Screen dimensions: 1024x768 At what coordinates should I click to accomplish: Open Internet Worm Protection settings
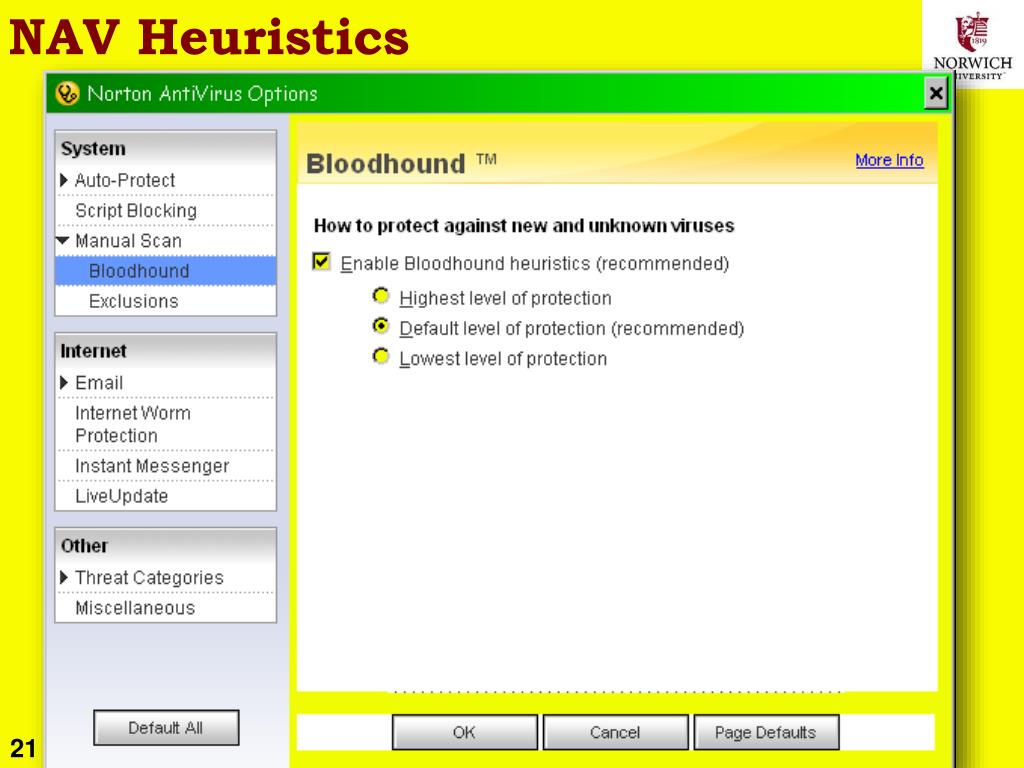click(x=133, y=424)
